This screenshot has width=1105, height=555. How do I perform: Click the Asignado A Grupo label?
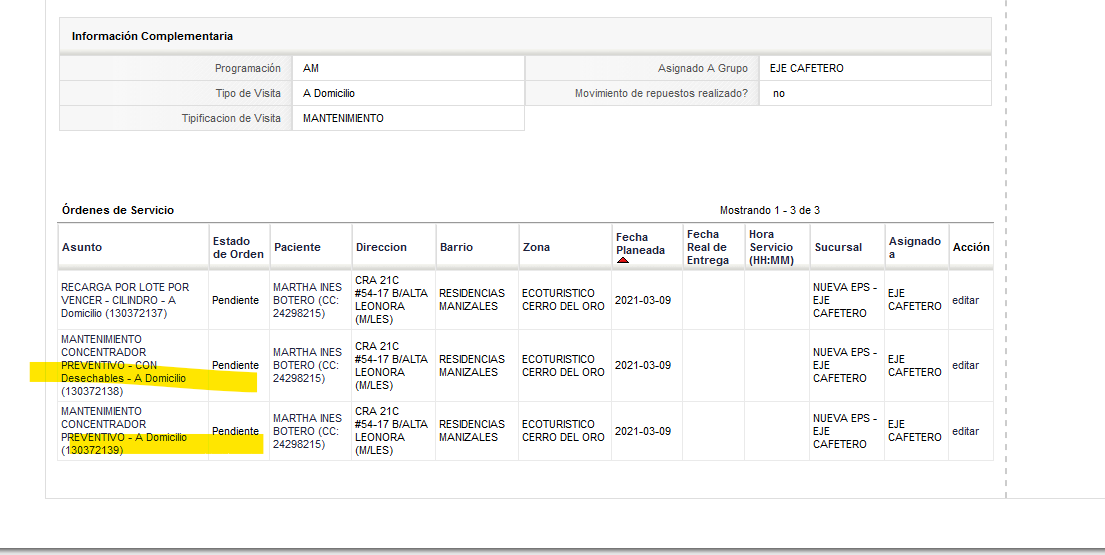tap(703, 68)
